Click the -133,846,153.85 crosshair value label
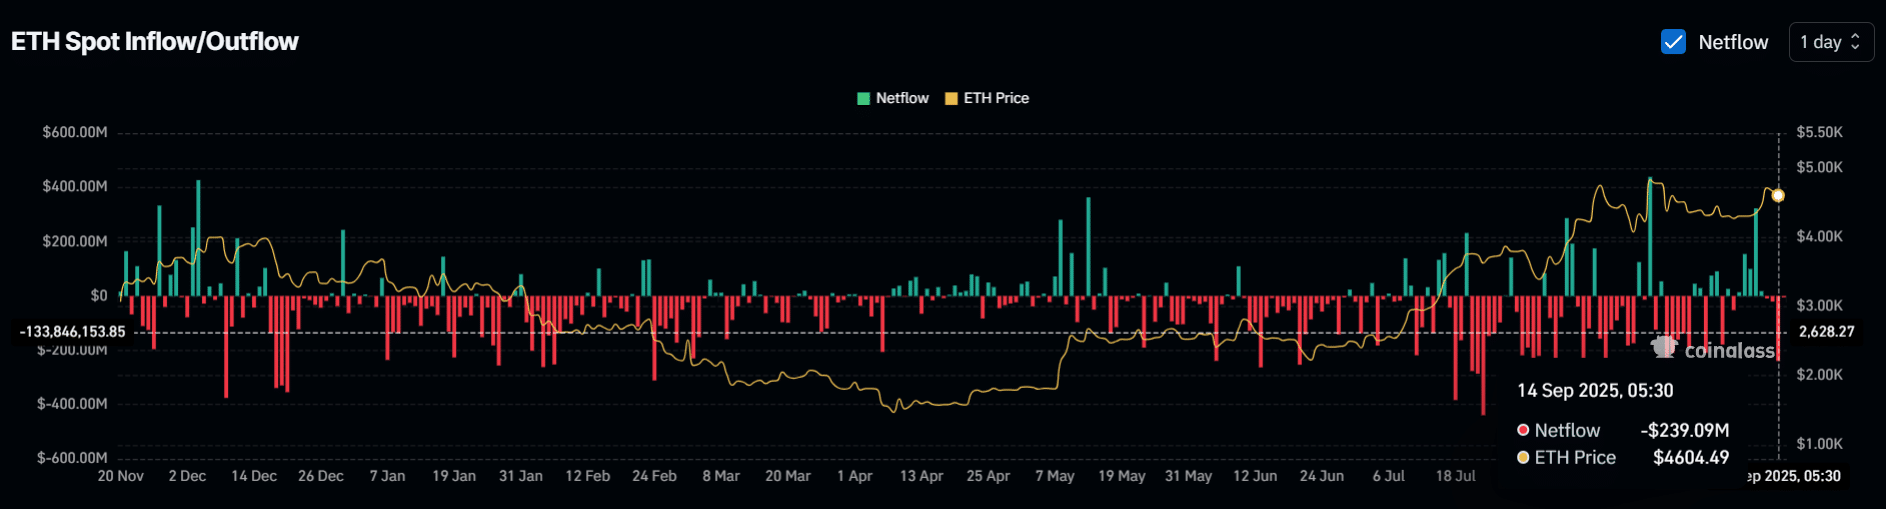Viewport: 1886px width, 509px height. [x=73, y=332]
